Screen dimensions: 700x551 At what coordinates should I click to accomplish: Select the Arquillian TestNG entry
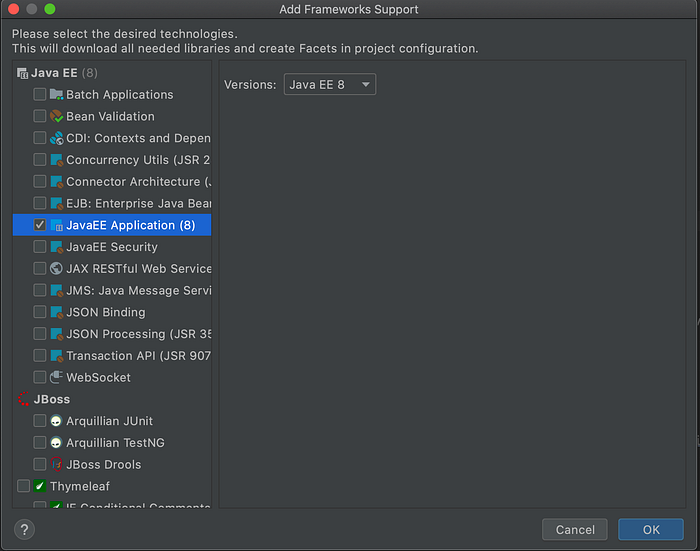[112, 442]
